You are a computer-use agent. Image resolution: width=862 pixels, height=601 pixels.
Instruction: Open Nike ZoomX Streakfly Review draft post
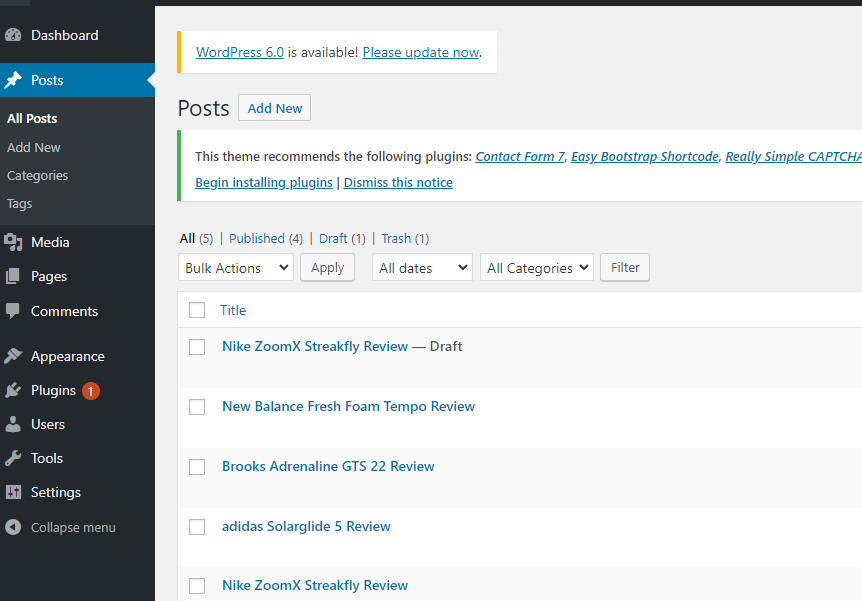(315, 346)
